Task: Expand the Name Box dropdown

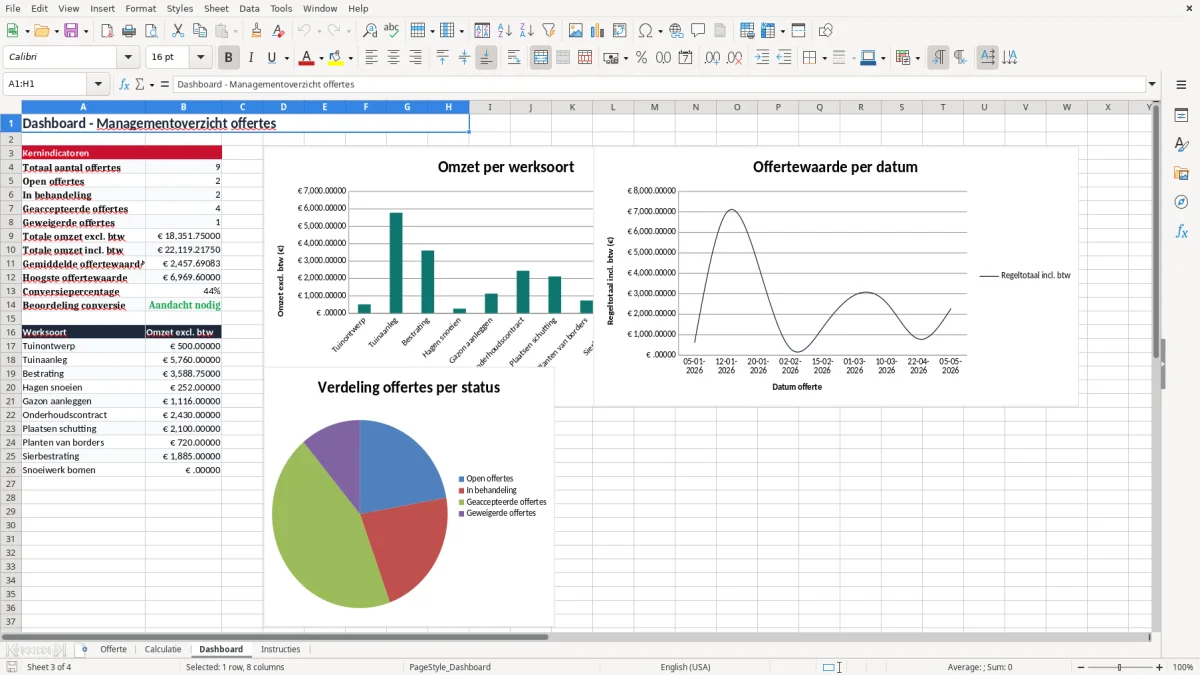Action: 98,85
